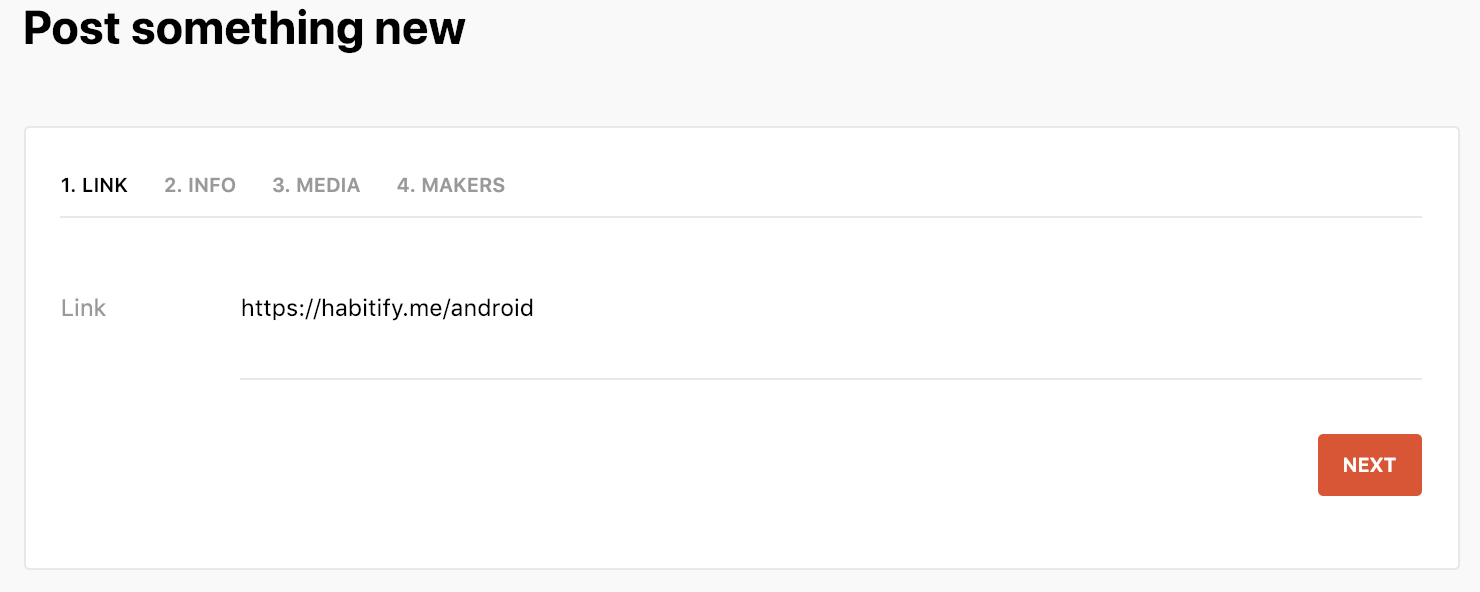The width and height of the screenshot is (1480, 592).
Task: Open the 2. INFO tab
Action: coord(200,185)
